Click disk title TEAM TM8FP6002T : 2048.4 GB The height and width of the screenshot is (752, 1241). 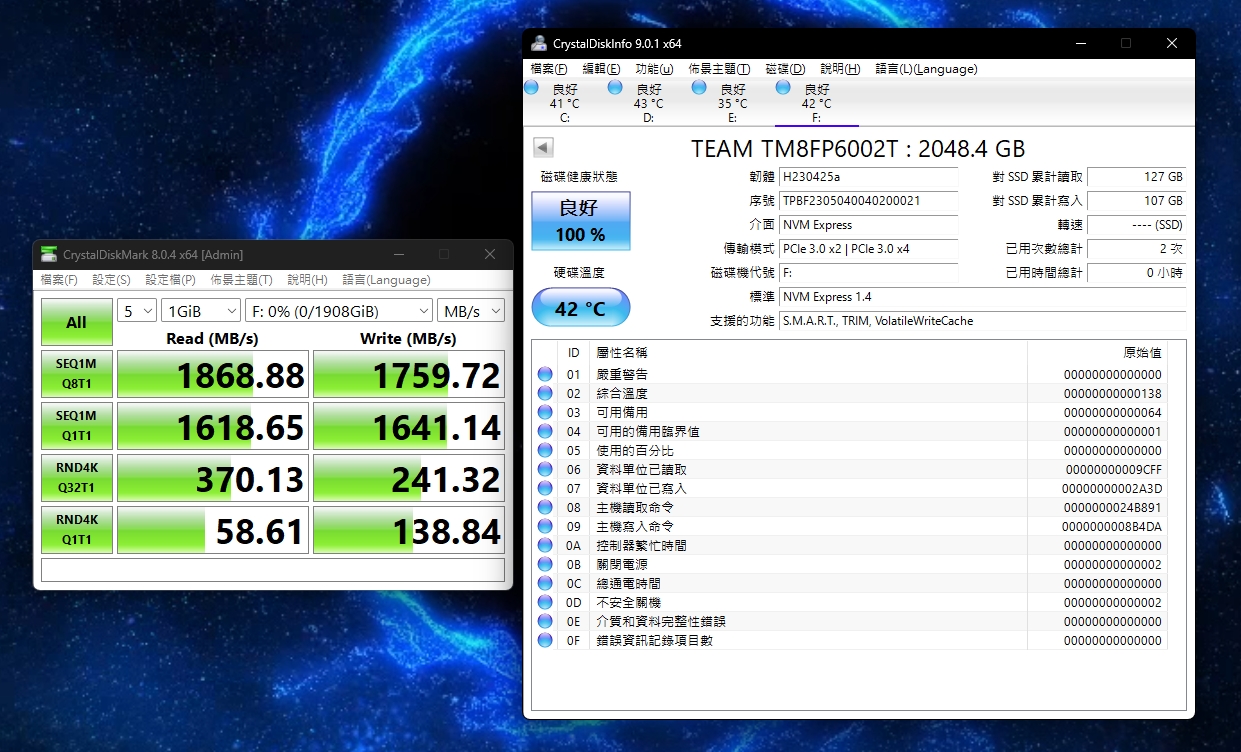click(x=858, y=149)
